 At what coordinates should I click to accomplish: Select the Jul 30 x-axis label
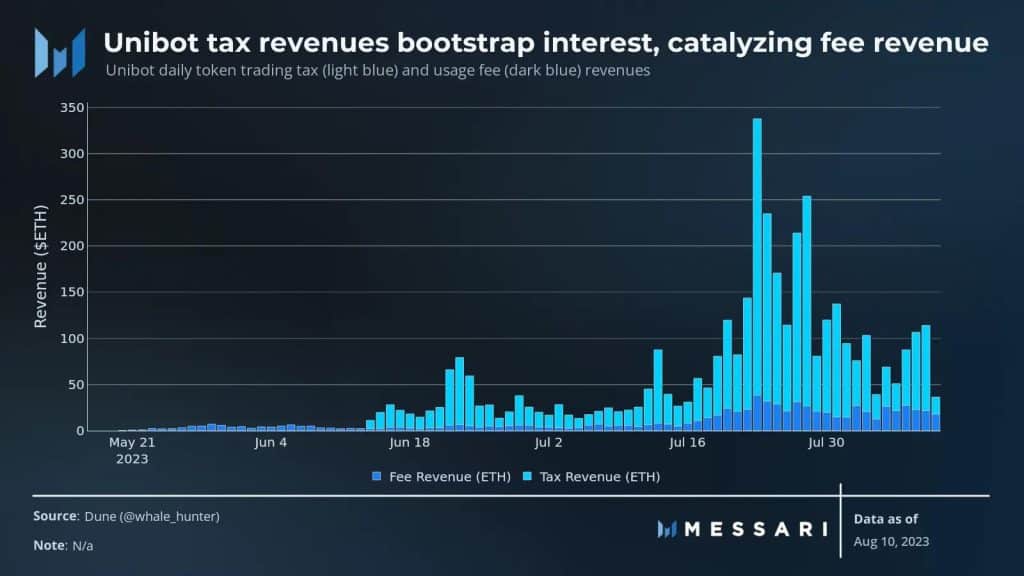coord(826,442)
